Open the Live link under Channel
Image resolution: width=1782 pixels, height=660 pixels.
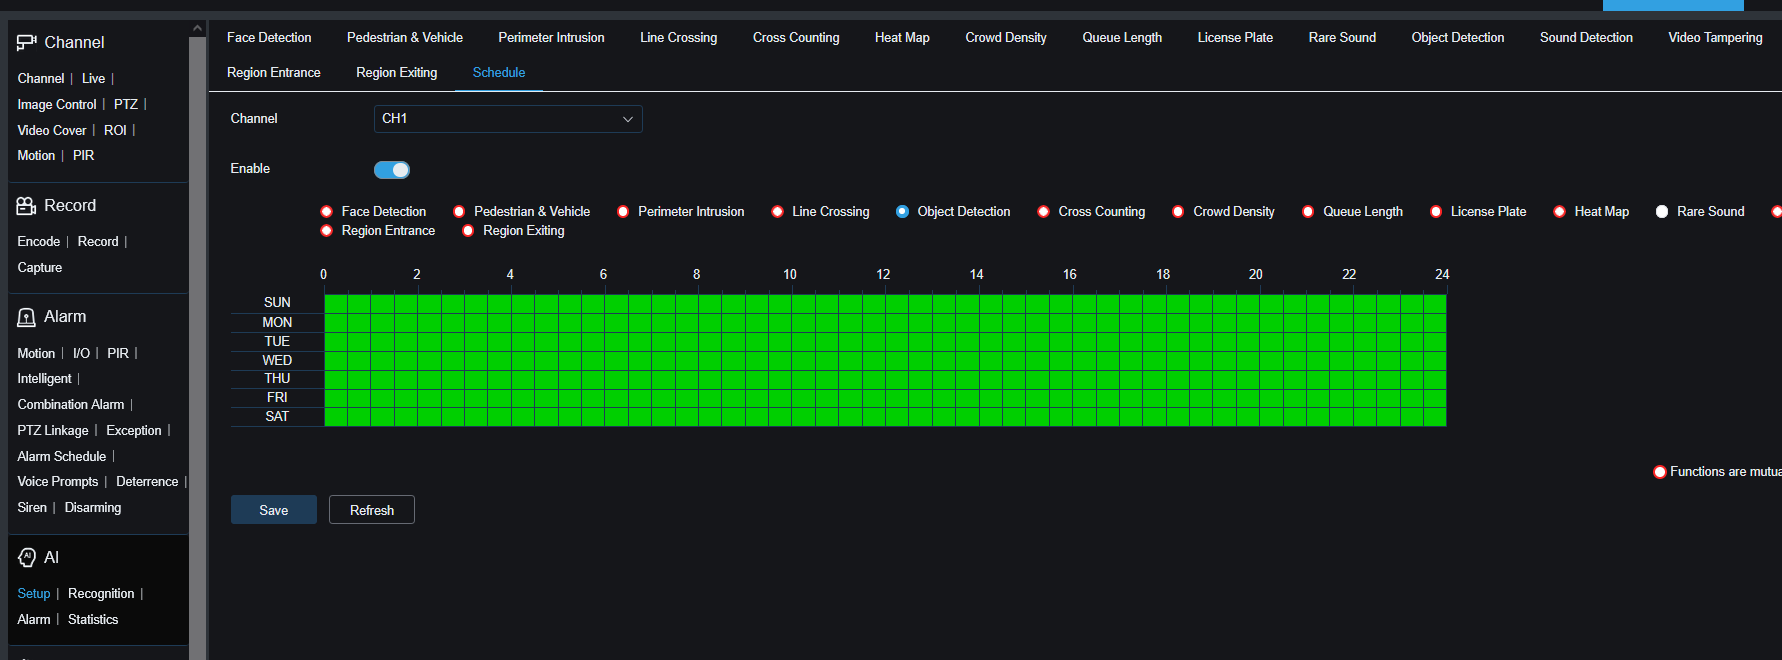(x=94, y=79)
